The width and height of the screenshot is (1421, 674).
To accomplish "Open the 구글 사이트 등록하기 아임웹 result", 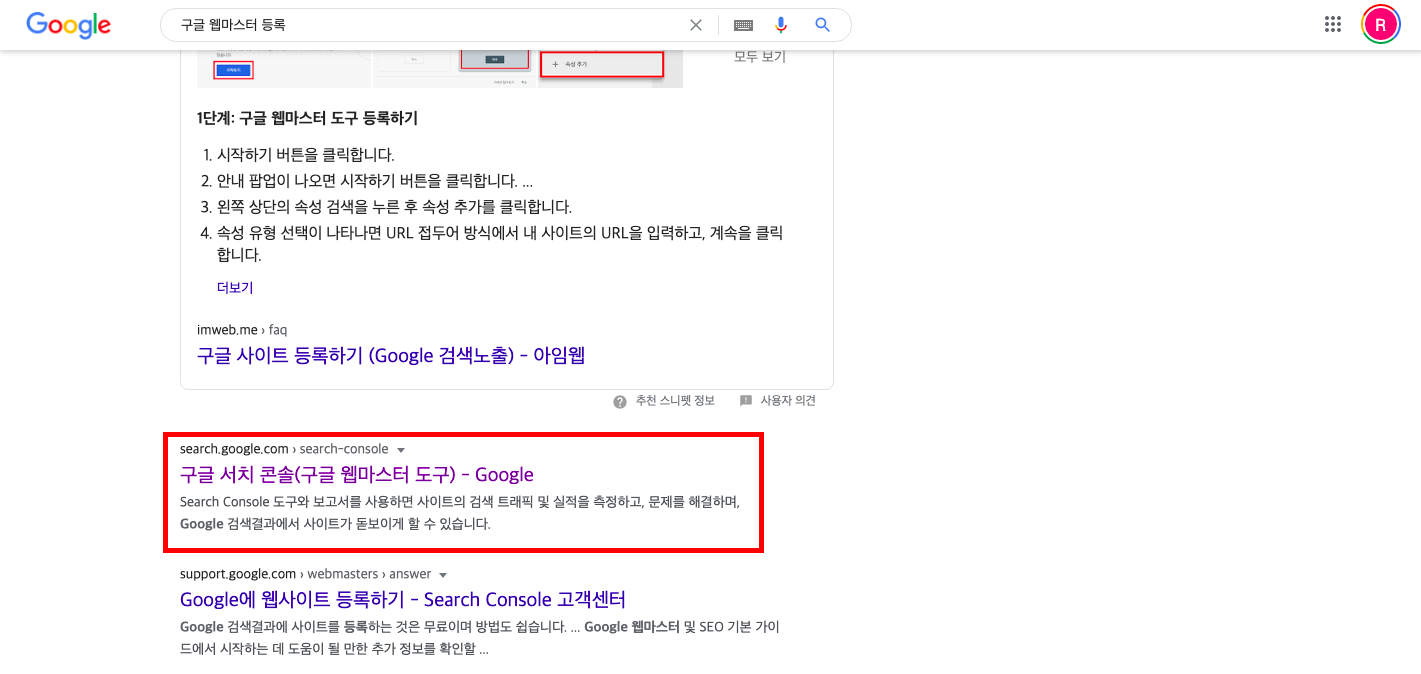I will (x=391, y=356).
